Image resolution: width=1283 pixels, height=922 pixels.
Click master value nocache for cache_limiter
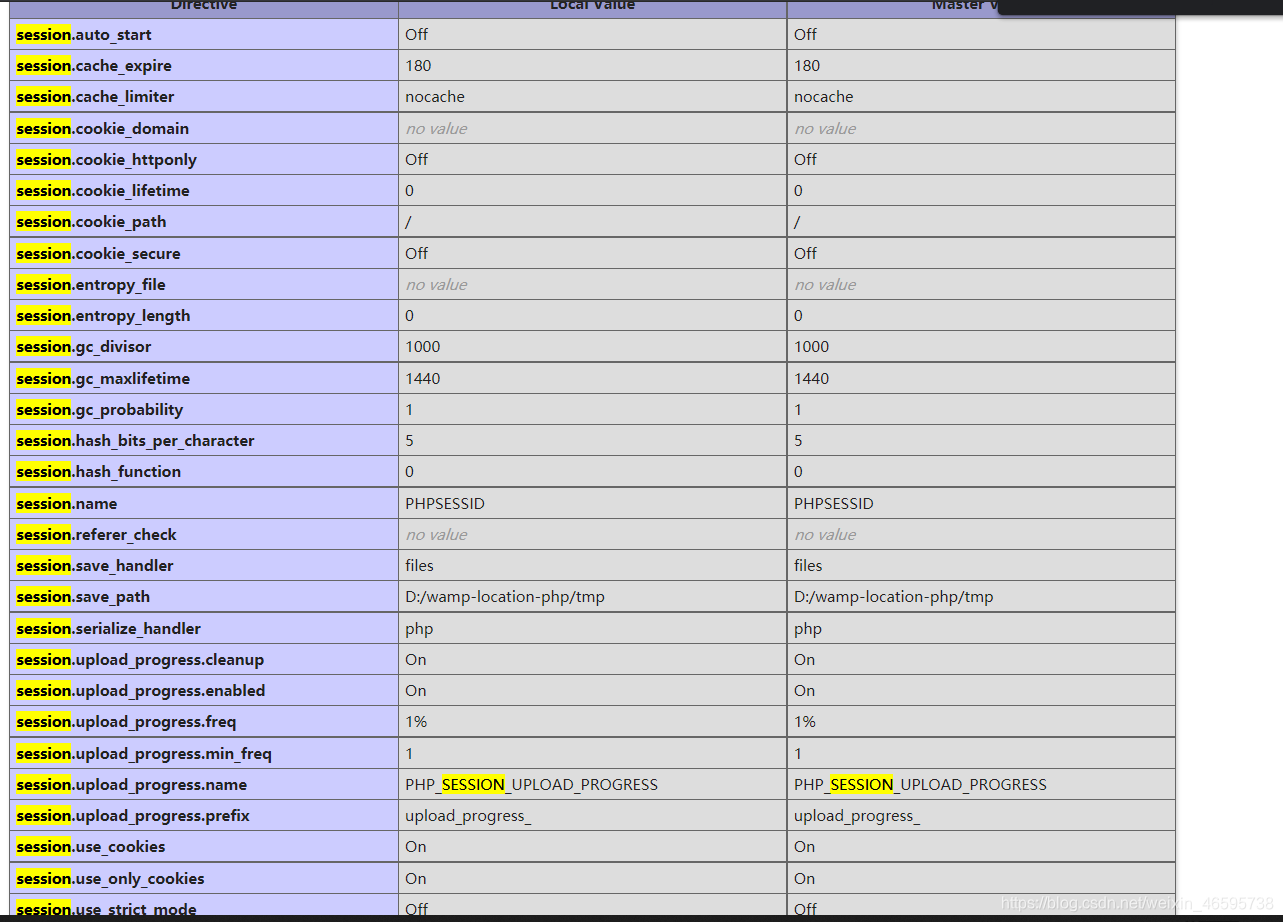[824, 97]
